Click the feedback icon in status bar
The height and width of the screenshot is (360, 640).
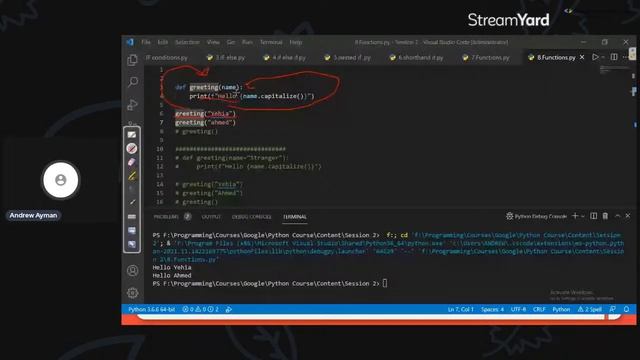(x=613, y=309)
